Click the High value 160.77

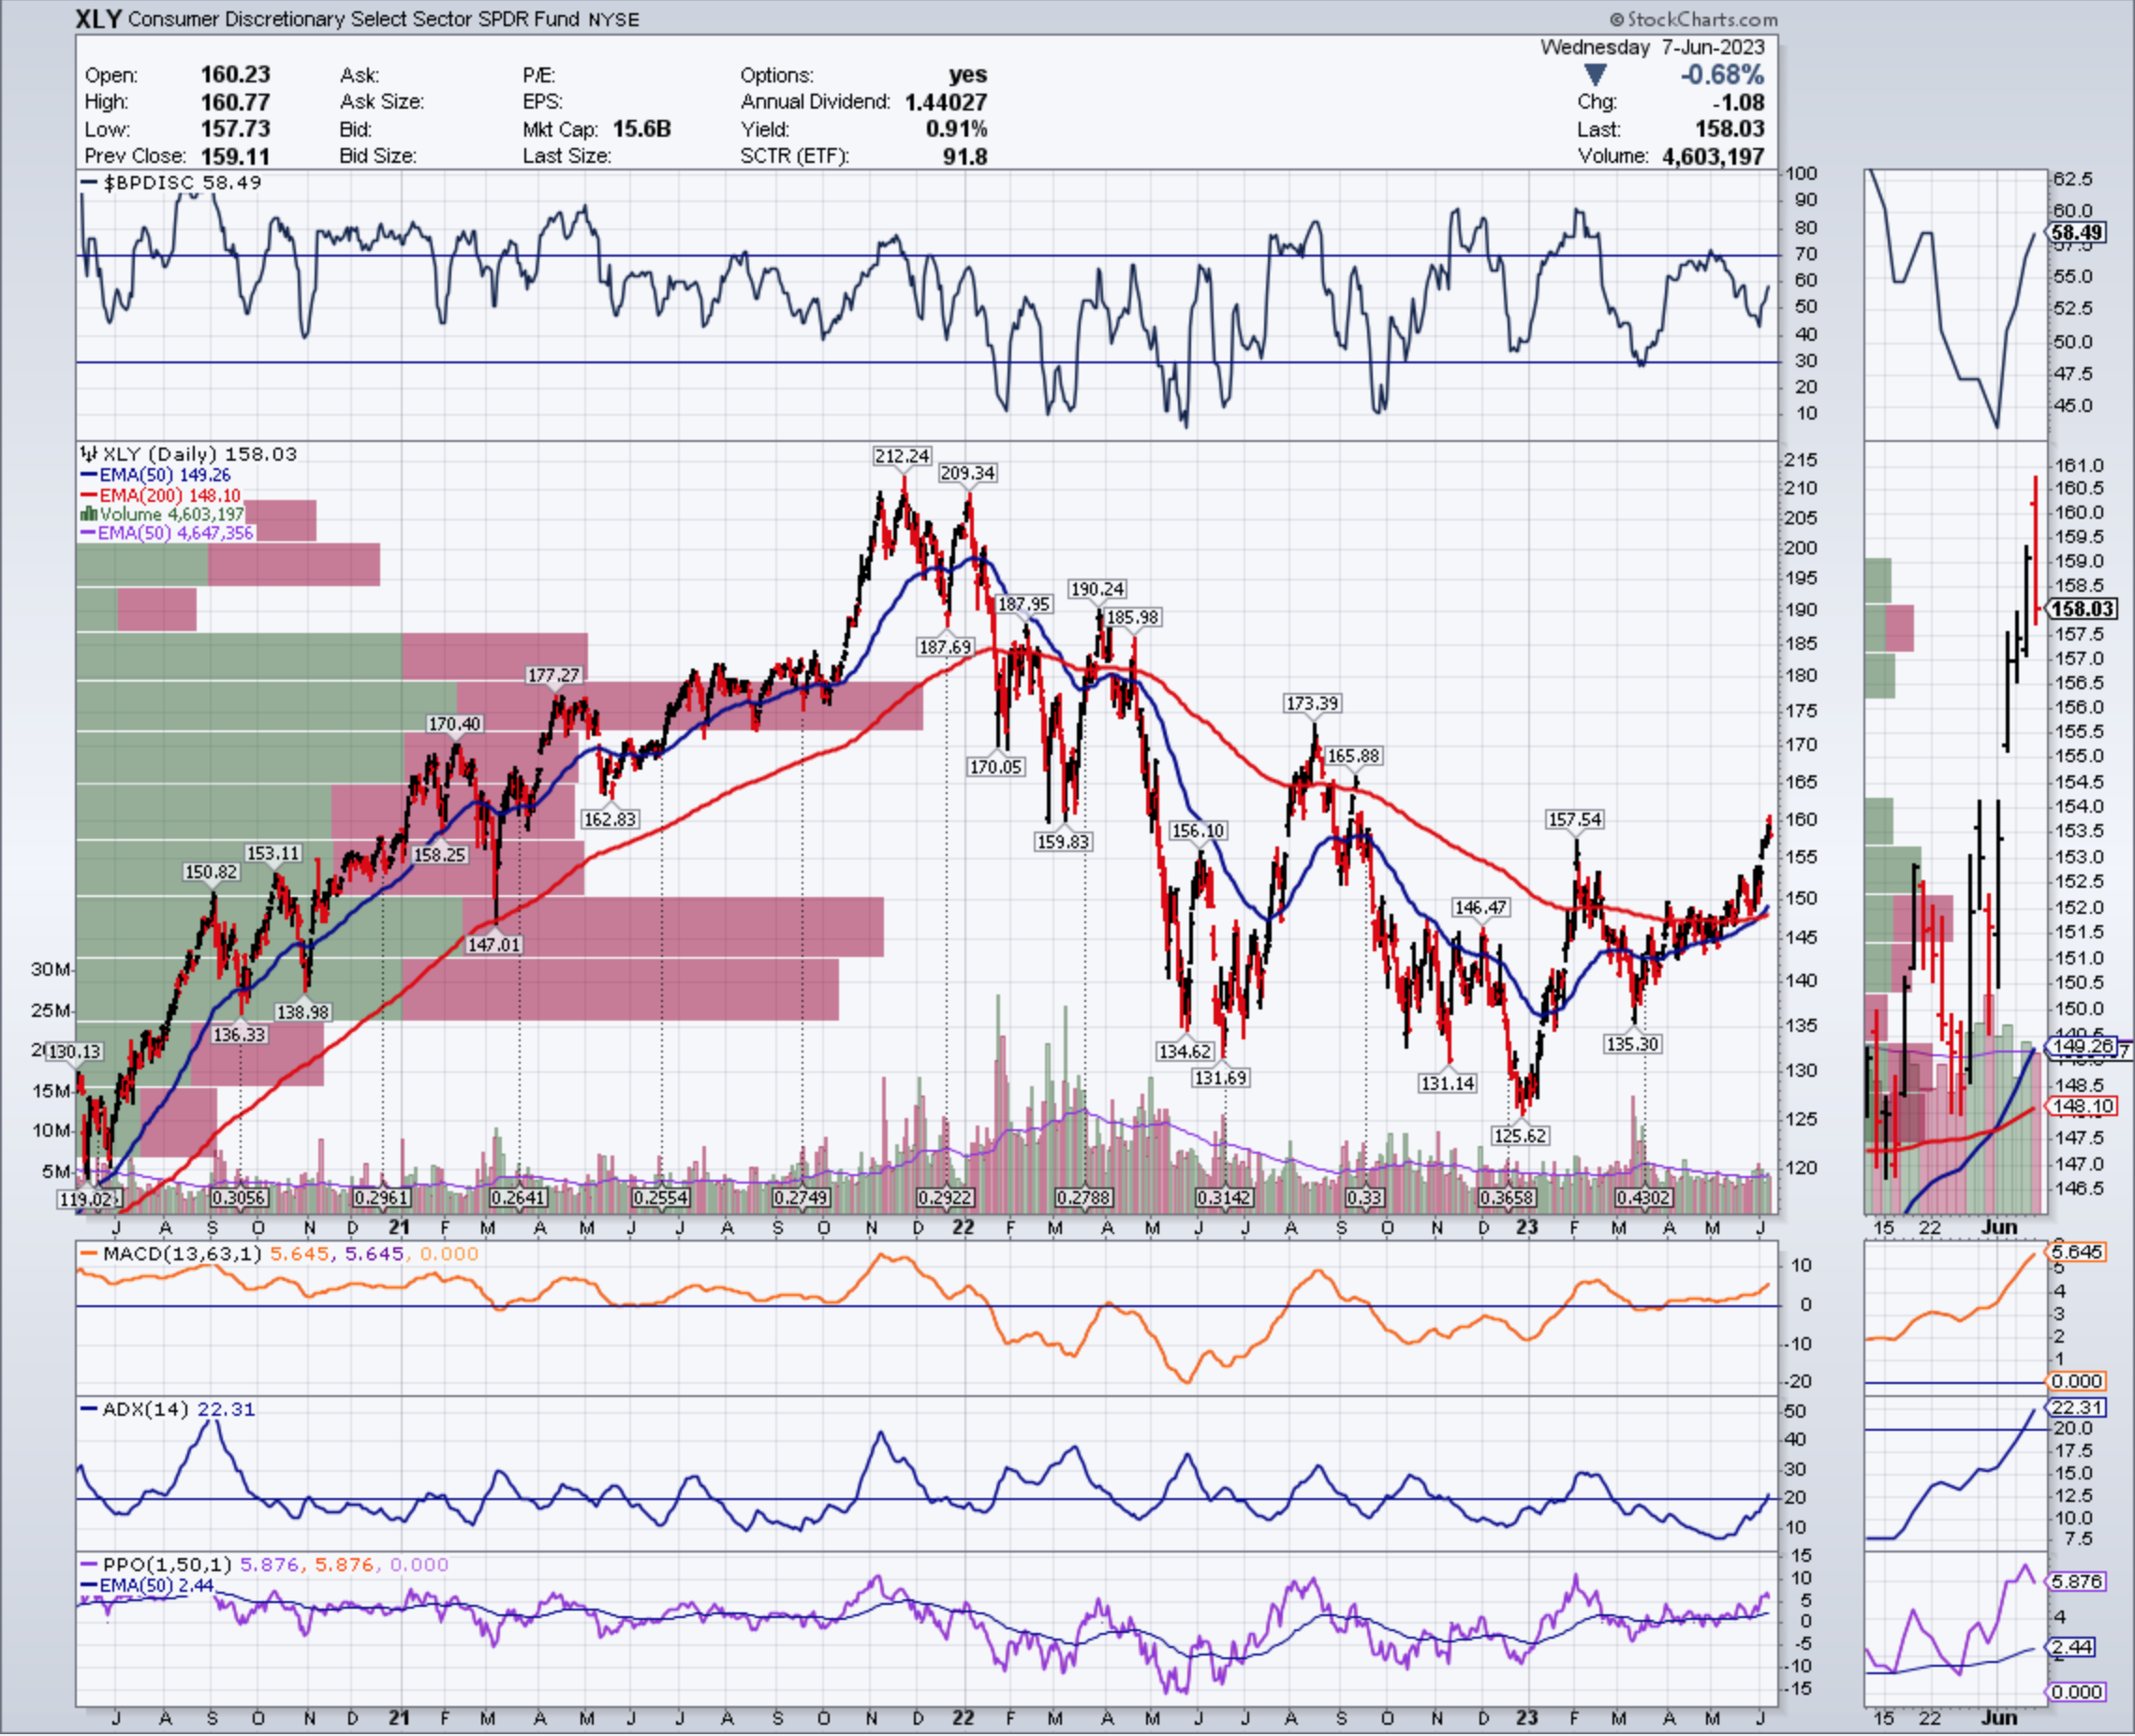(235, 102)
